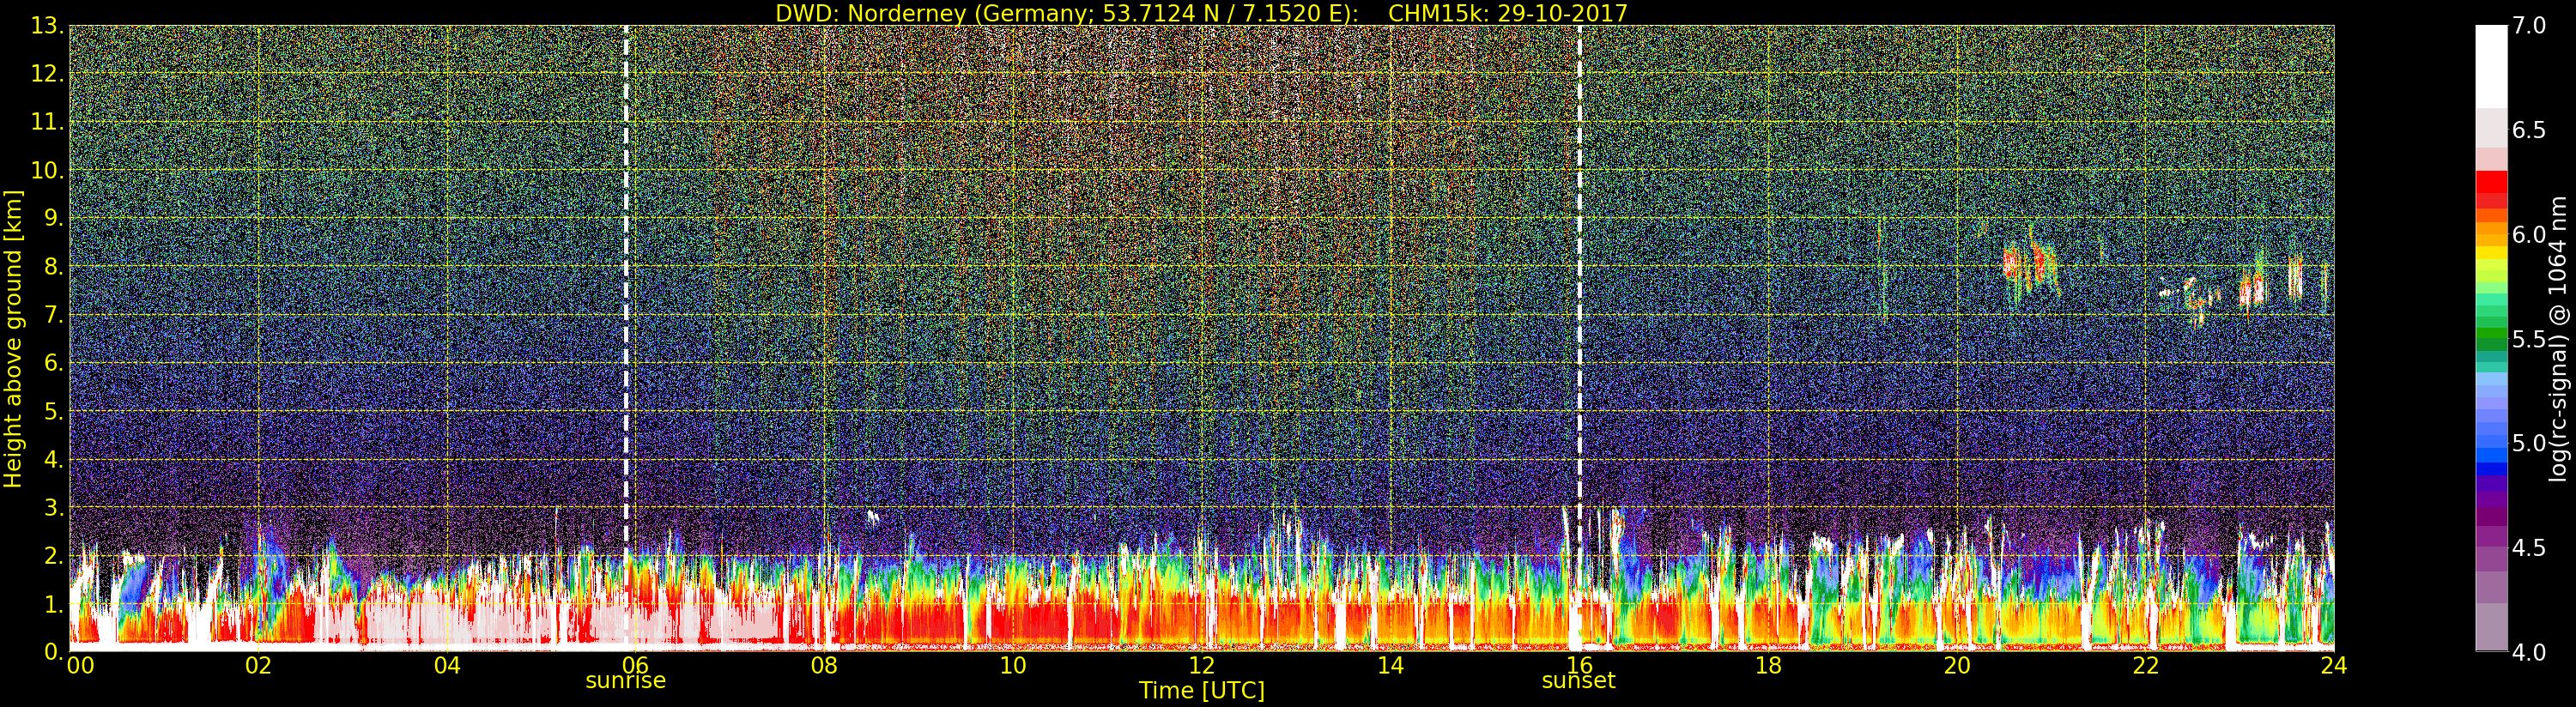
Task: Click the 4.0 label on the colorbar
Action: tap(2529, 652)
